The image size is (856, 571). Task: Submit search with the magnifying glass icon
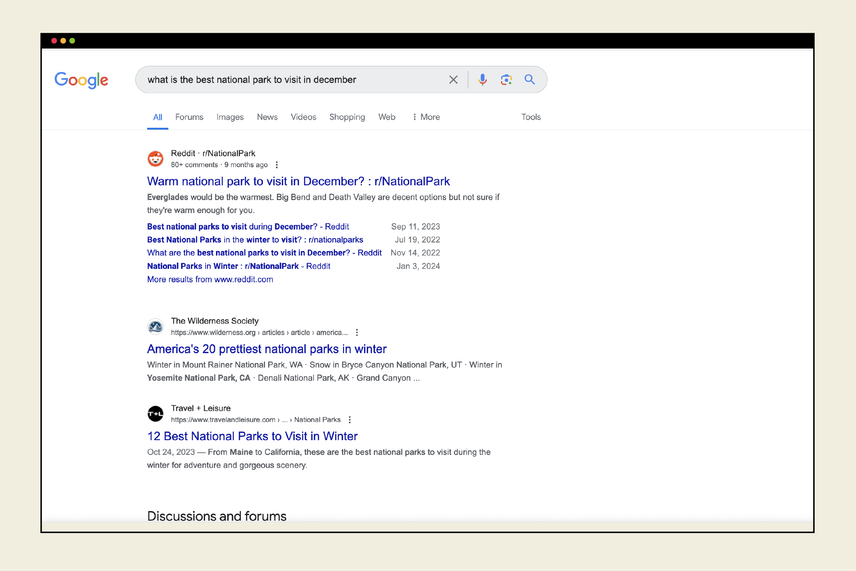(x=530, y=80)
